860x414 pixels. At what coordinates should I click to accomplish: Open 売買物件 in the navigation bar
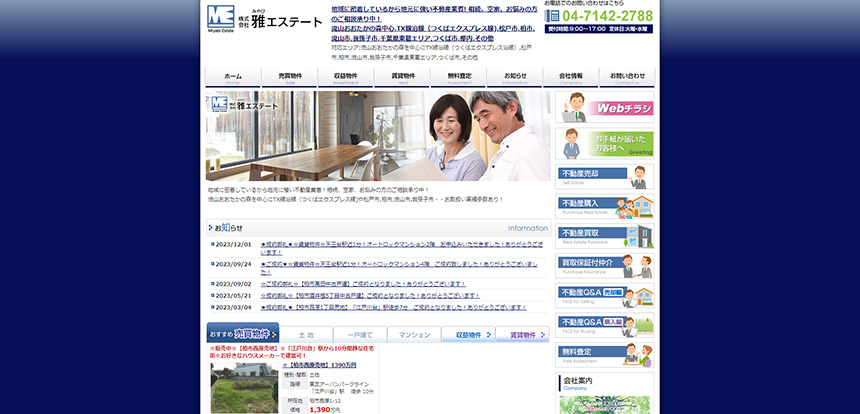click(x=289, y=77)
